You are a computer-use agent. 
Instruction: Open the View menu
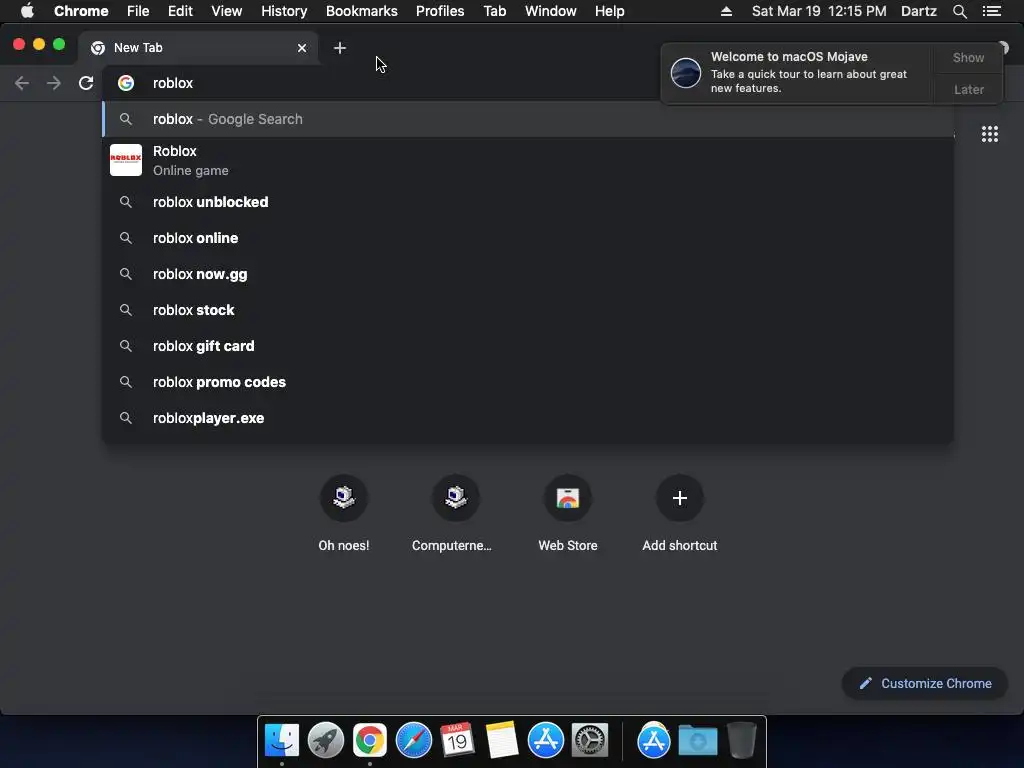tap(227, 11)
